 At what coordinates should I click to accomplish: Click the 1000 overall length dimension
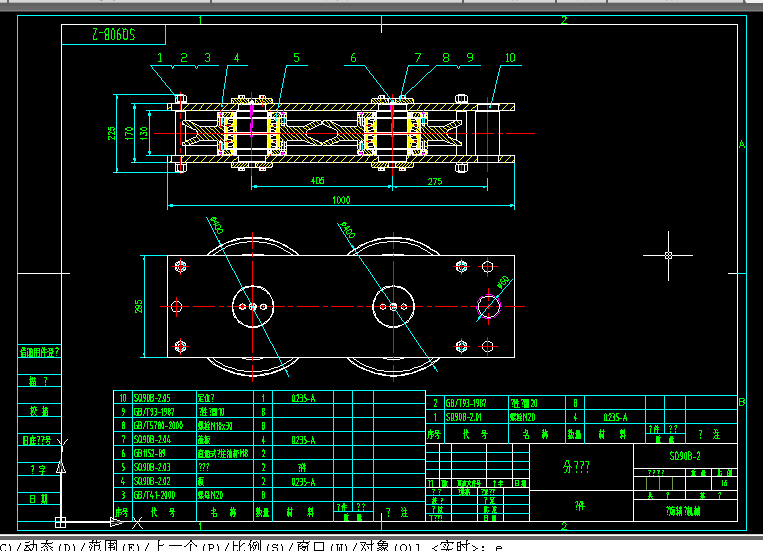341,200
